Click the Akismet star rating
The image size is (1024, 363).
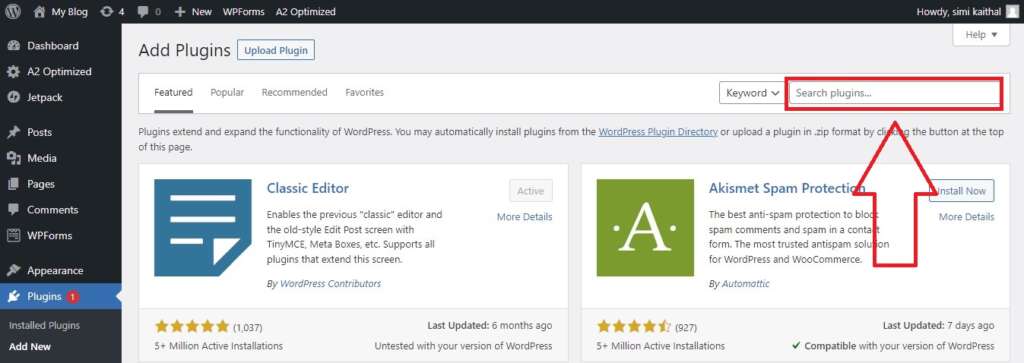coord(634,326)
